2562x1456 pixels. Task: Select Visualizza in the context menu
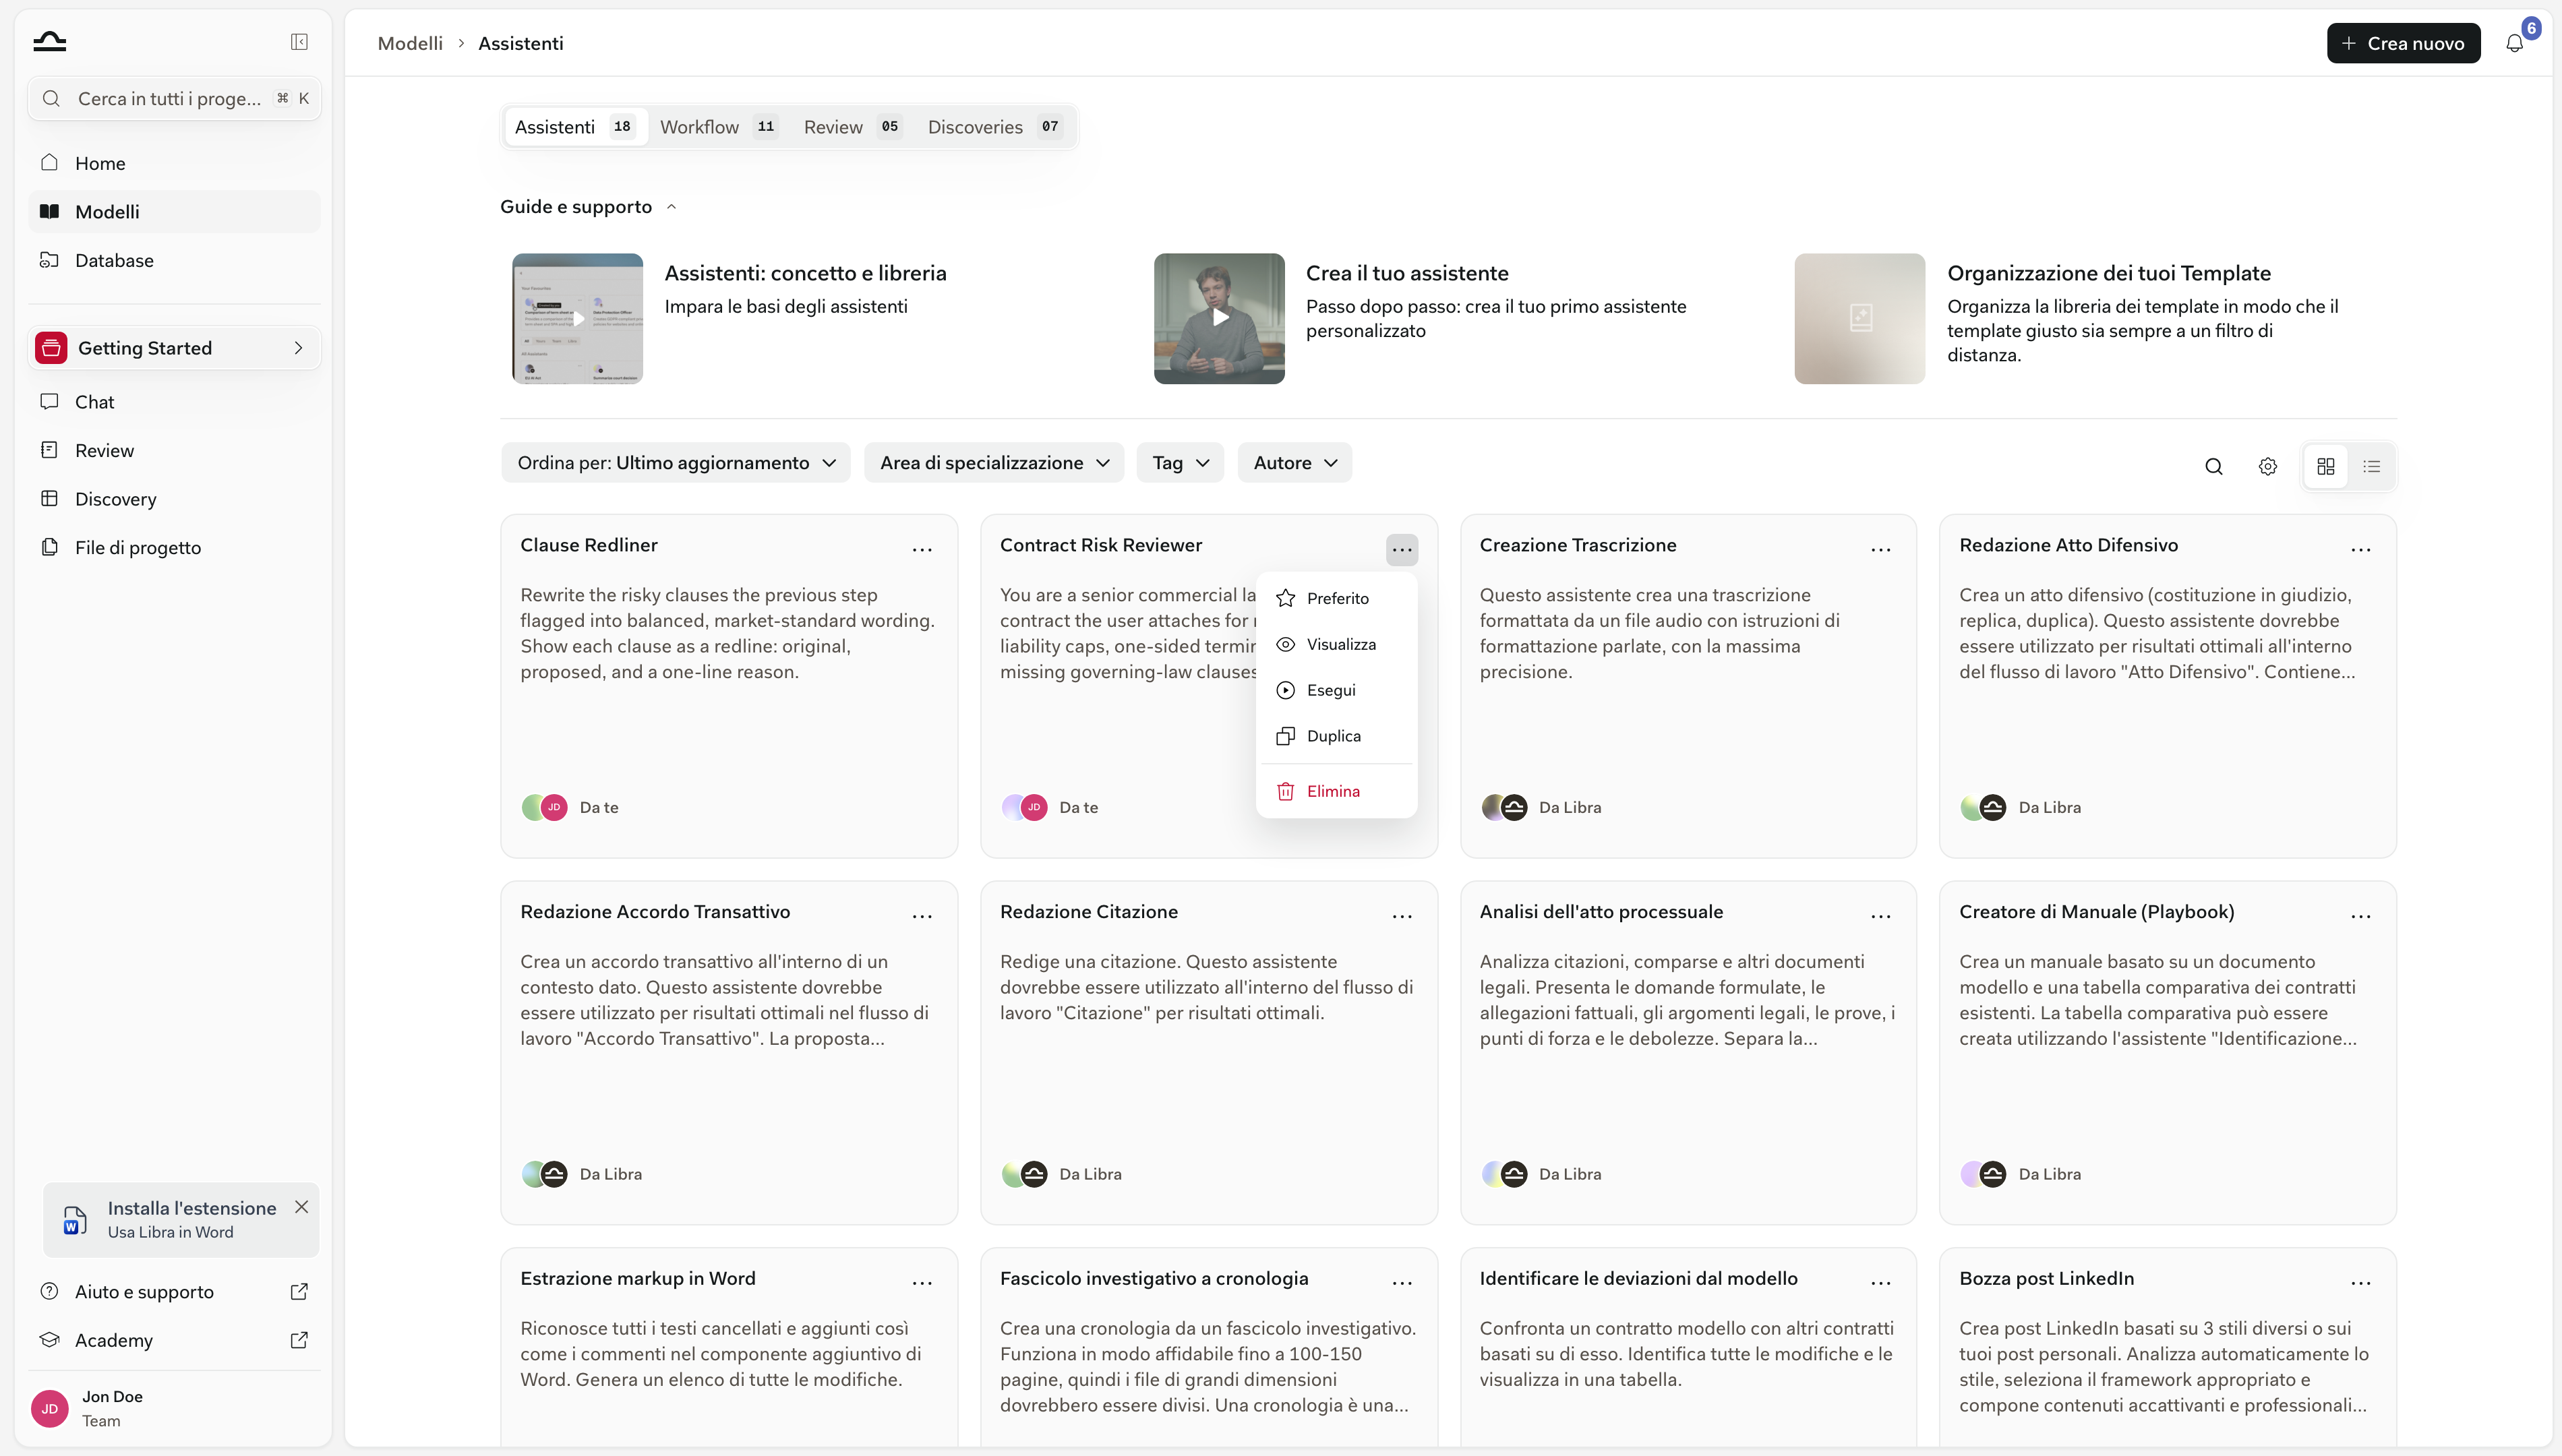point(1337,644)
